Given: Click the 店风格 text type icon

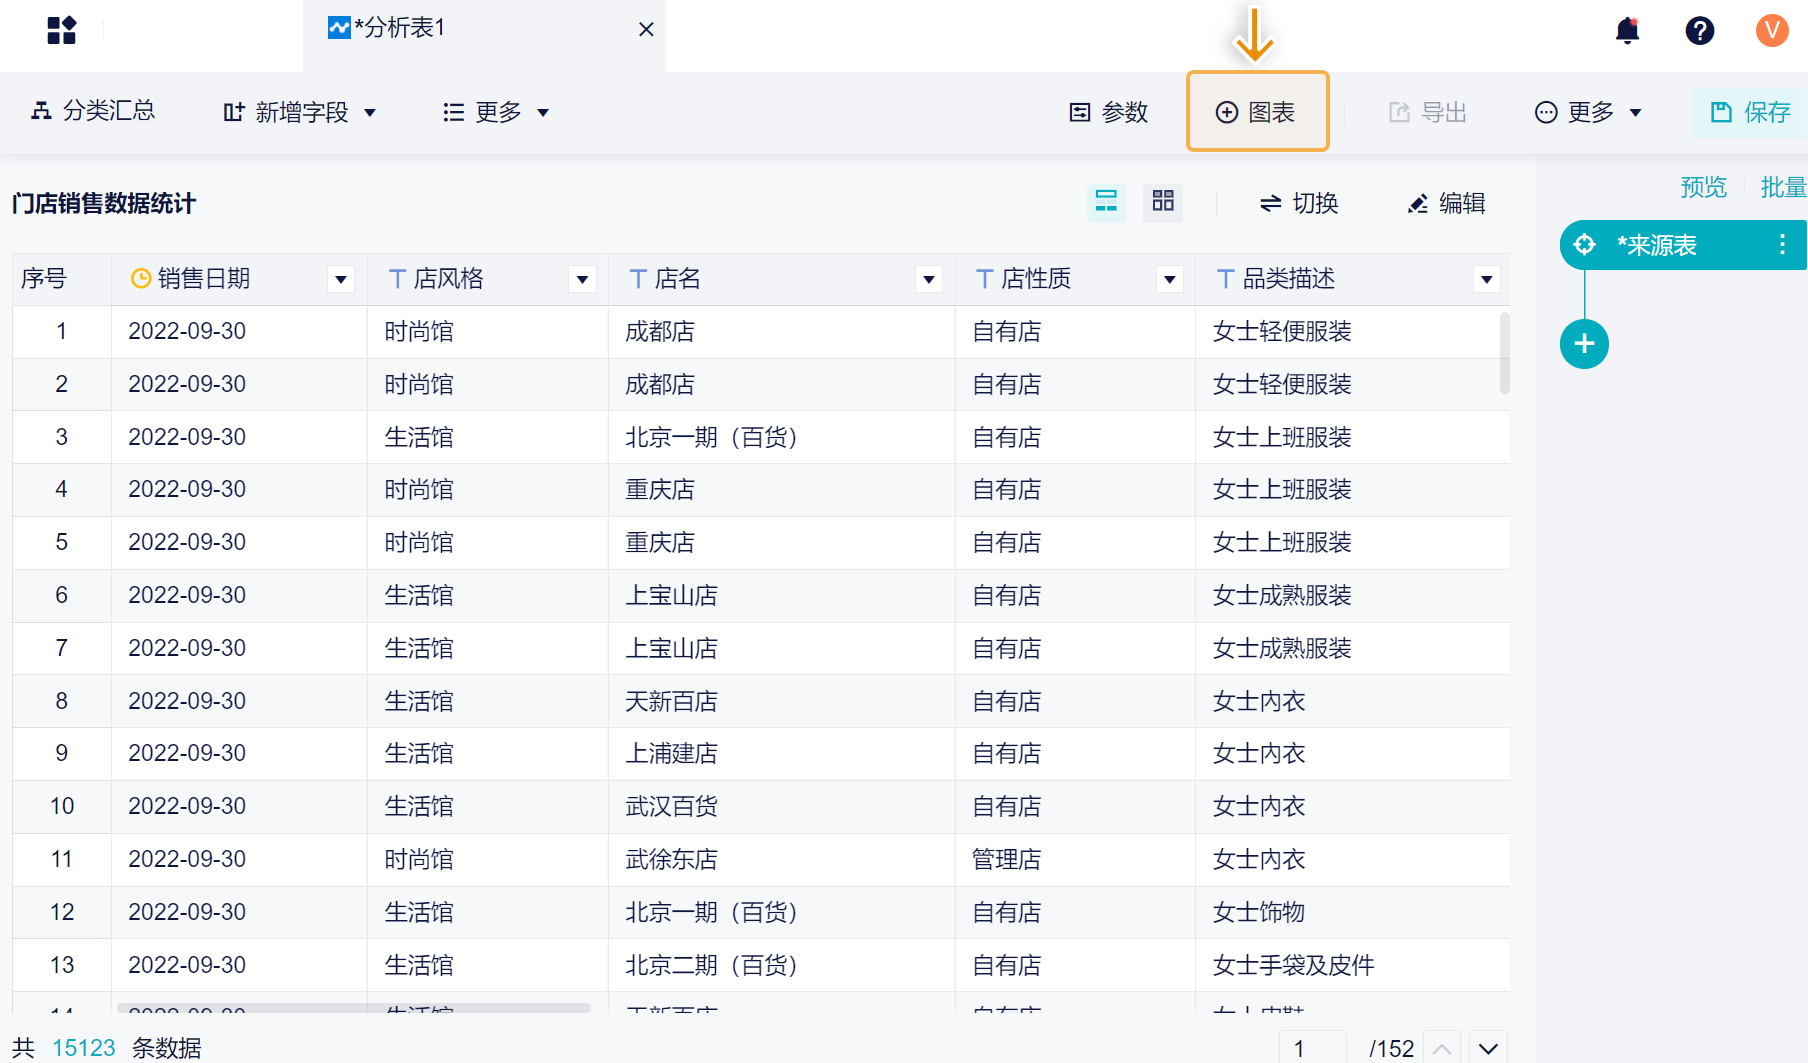Looking at the screenshot, I should click(x=397, y=279).
